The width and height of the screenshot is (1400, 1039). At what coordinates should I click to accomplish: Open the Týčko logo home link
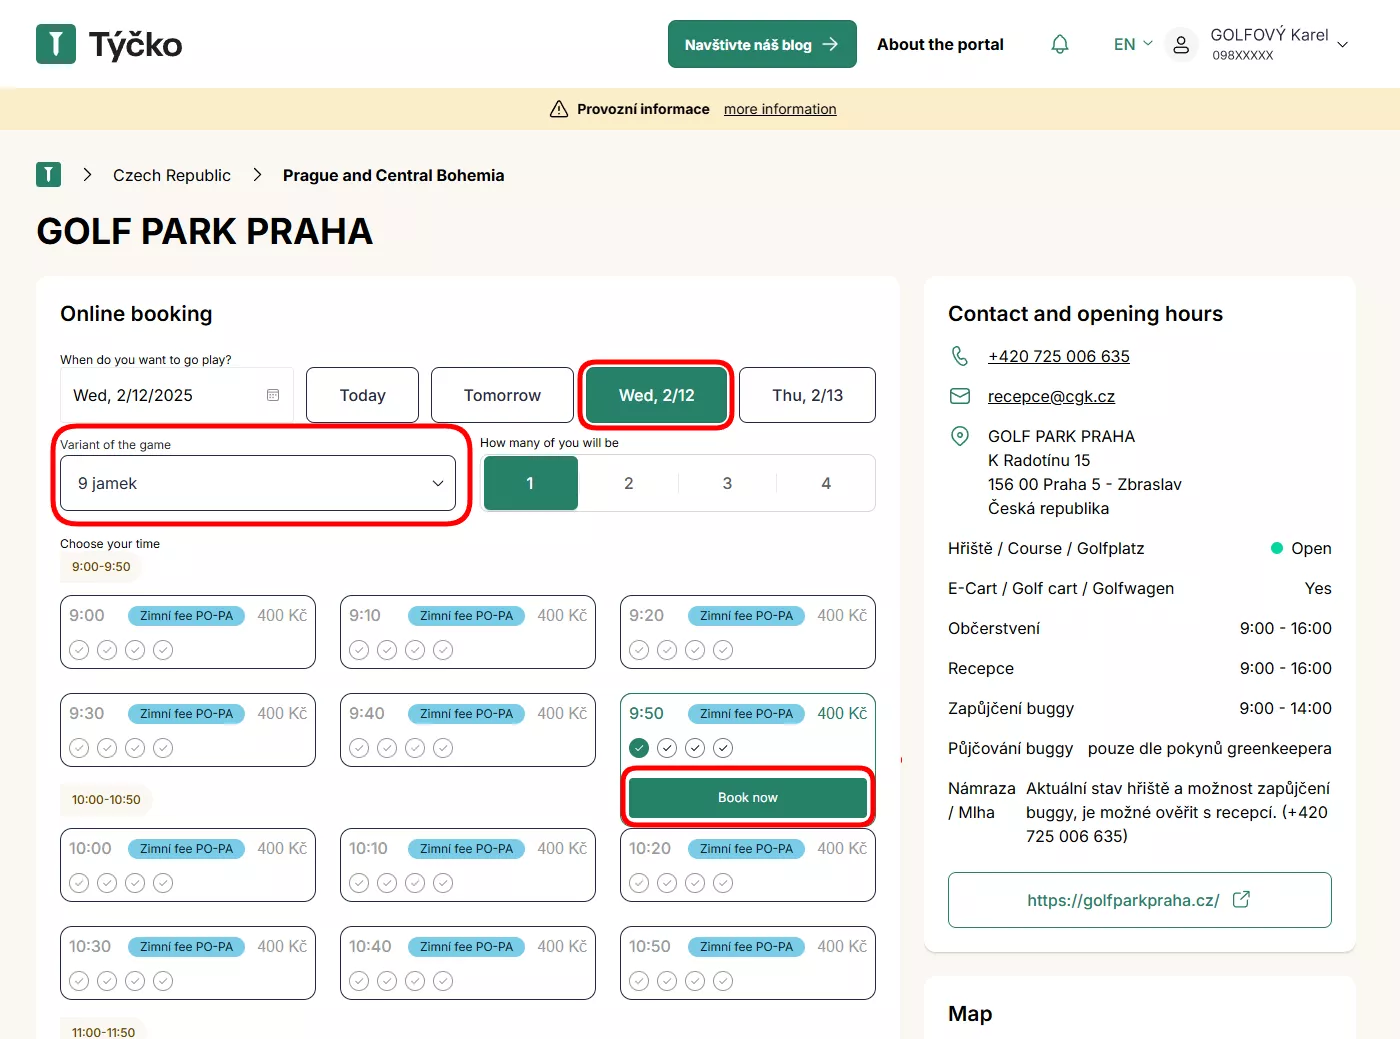coord(109,44)
